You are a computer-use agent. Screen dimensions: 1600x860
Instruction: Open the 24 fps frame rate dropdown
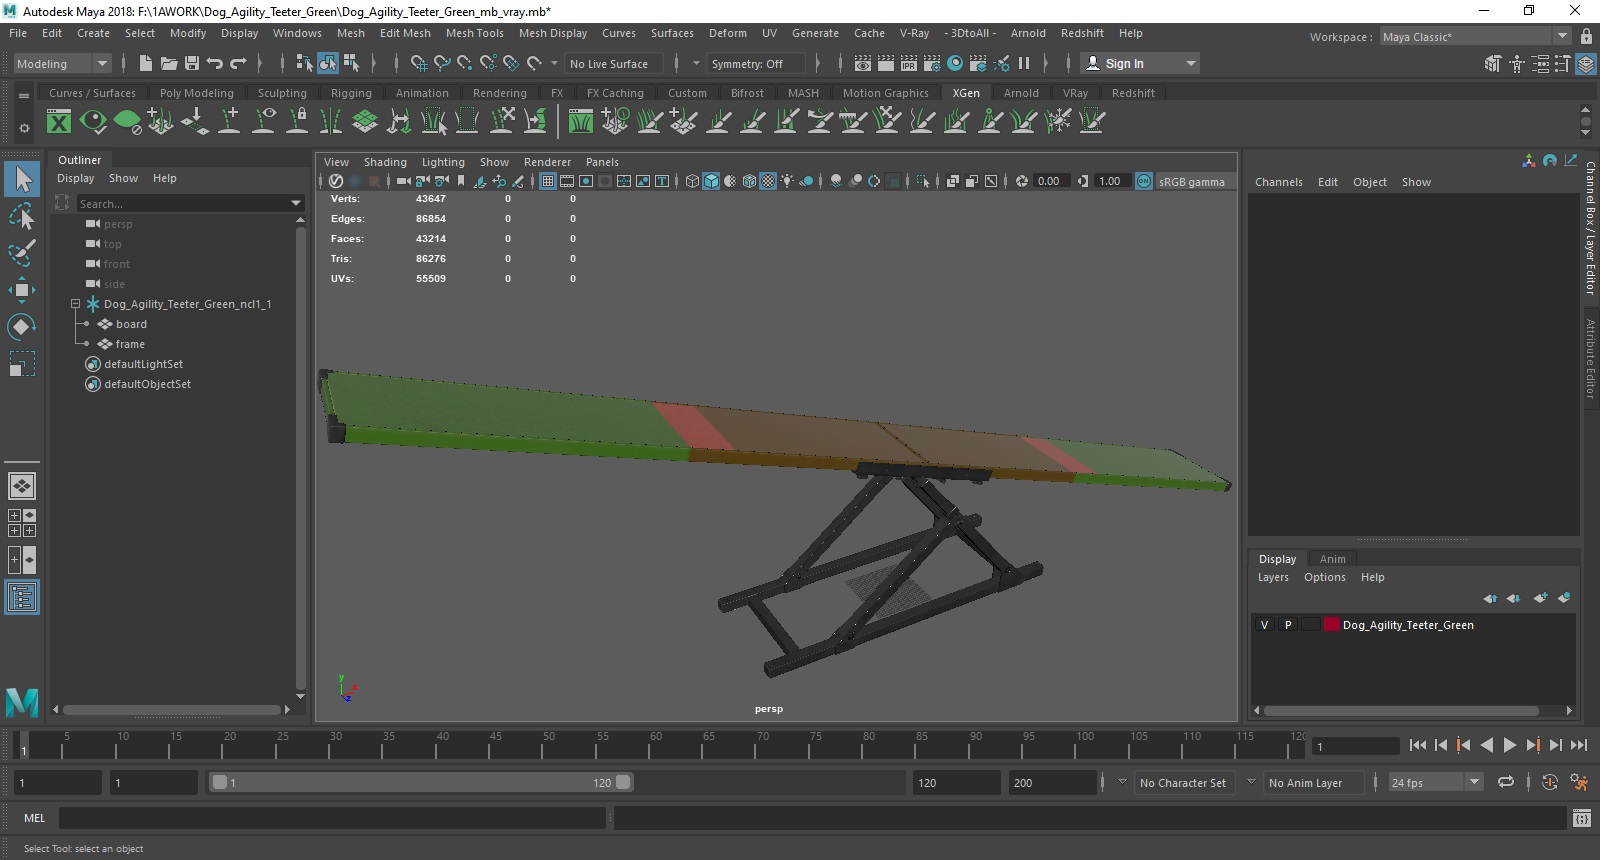[1436, 783]
